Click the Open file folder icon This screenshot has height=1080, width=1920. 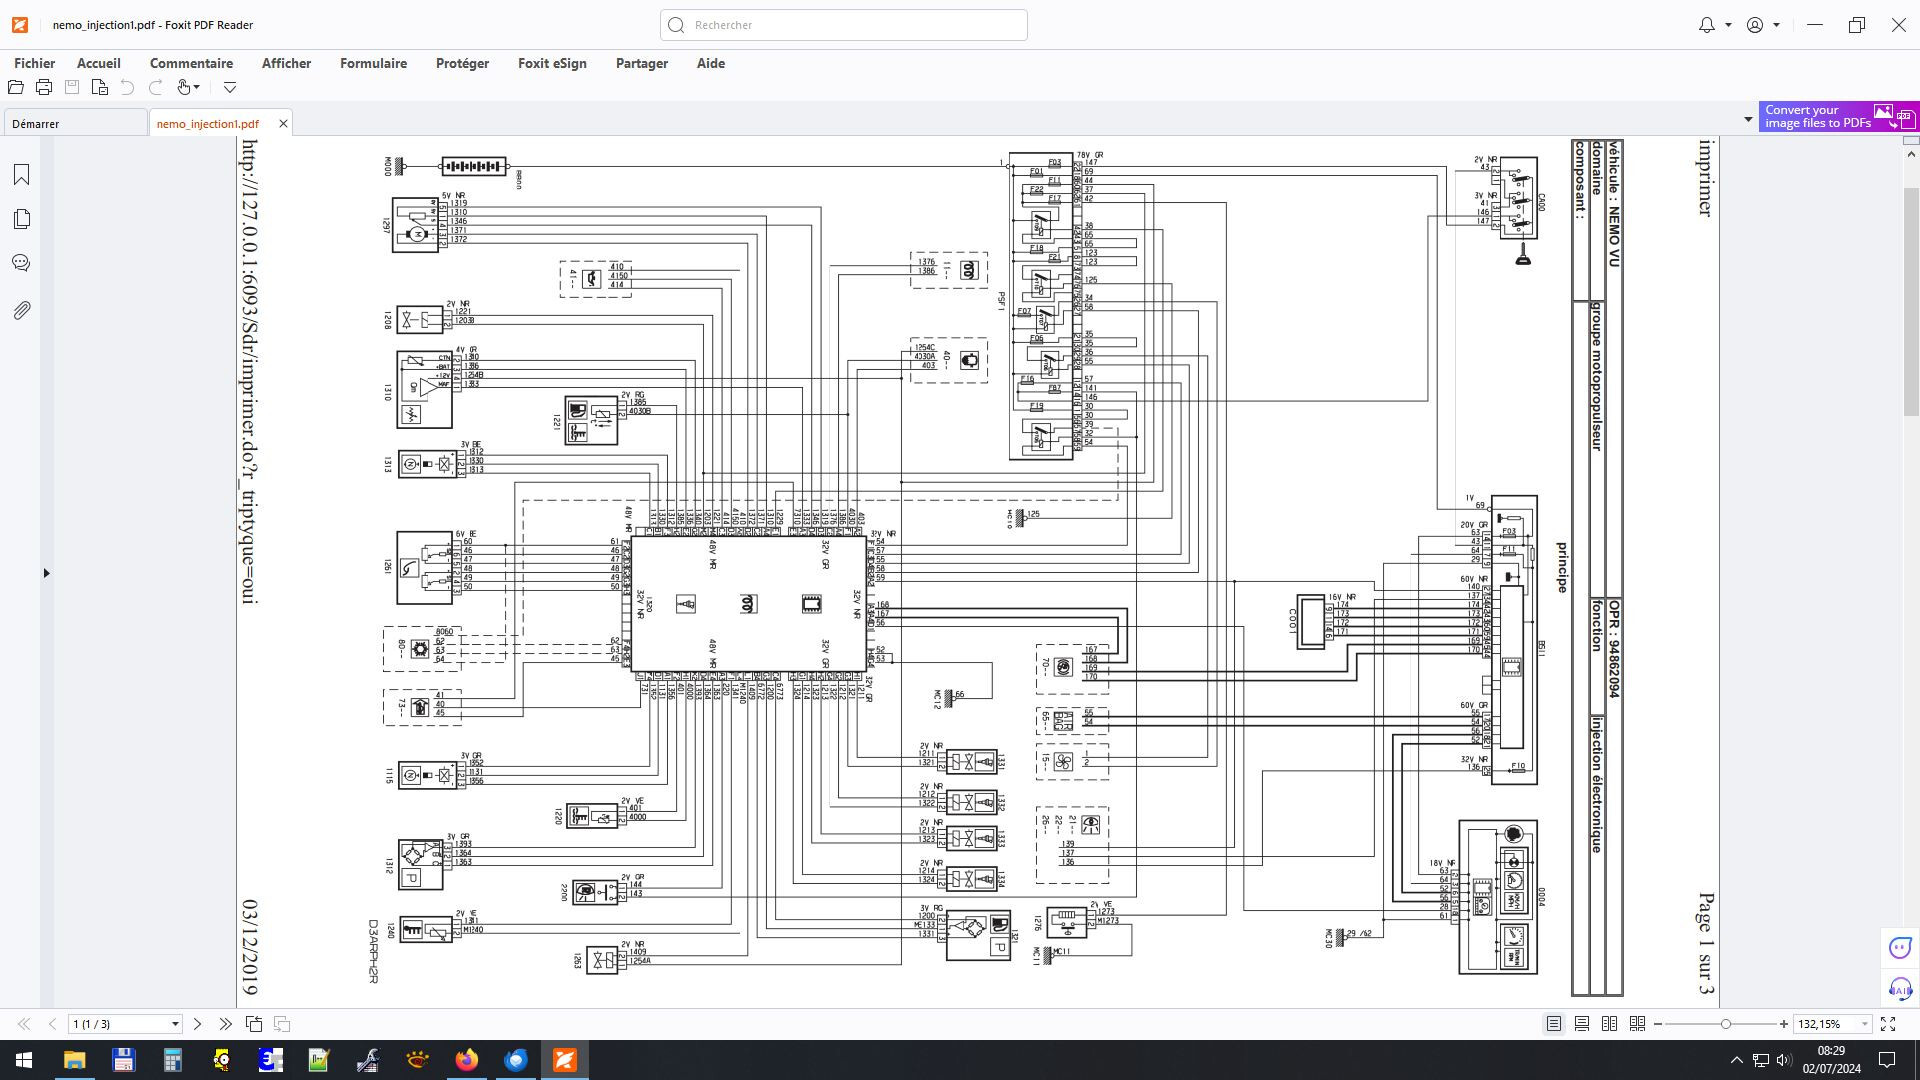[x=16, y=87]
